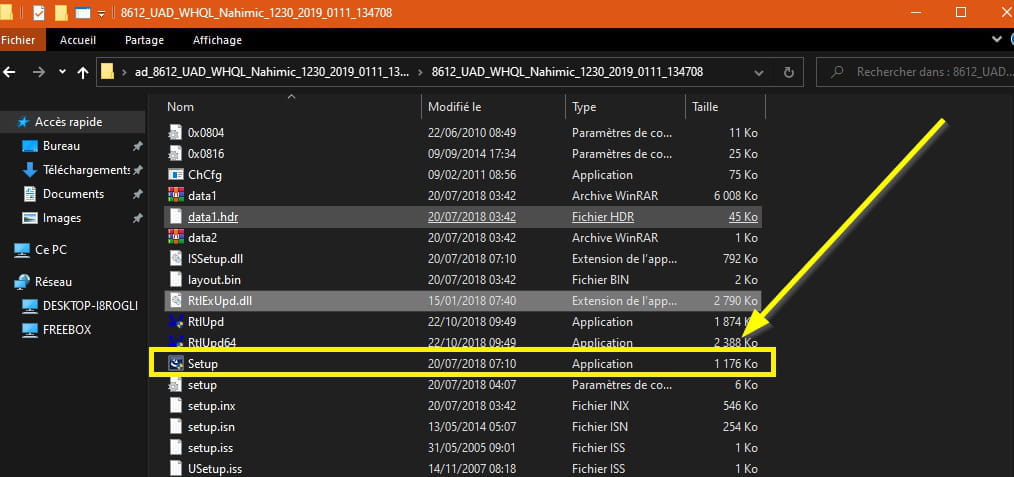Select the data1.hdr file icon
This screenshot has width=1014, height=477.
(x=175, y=217)
